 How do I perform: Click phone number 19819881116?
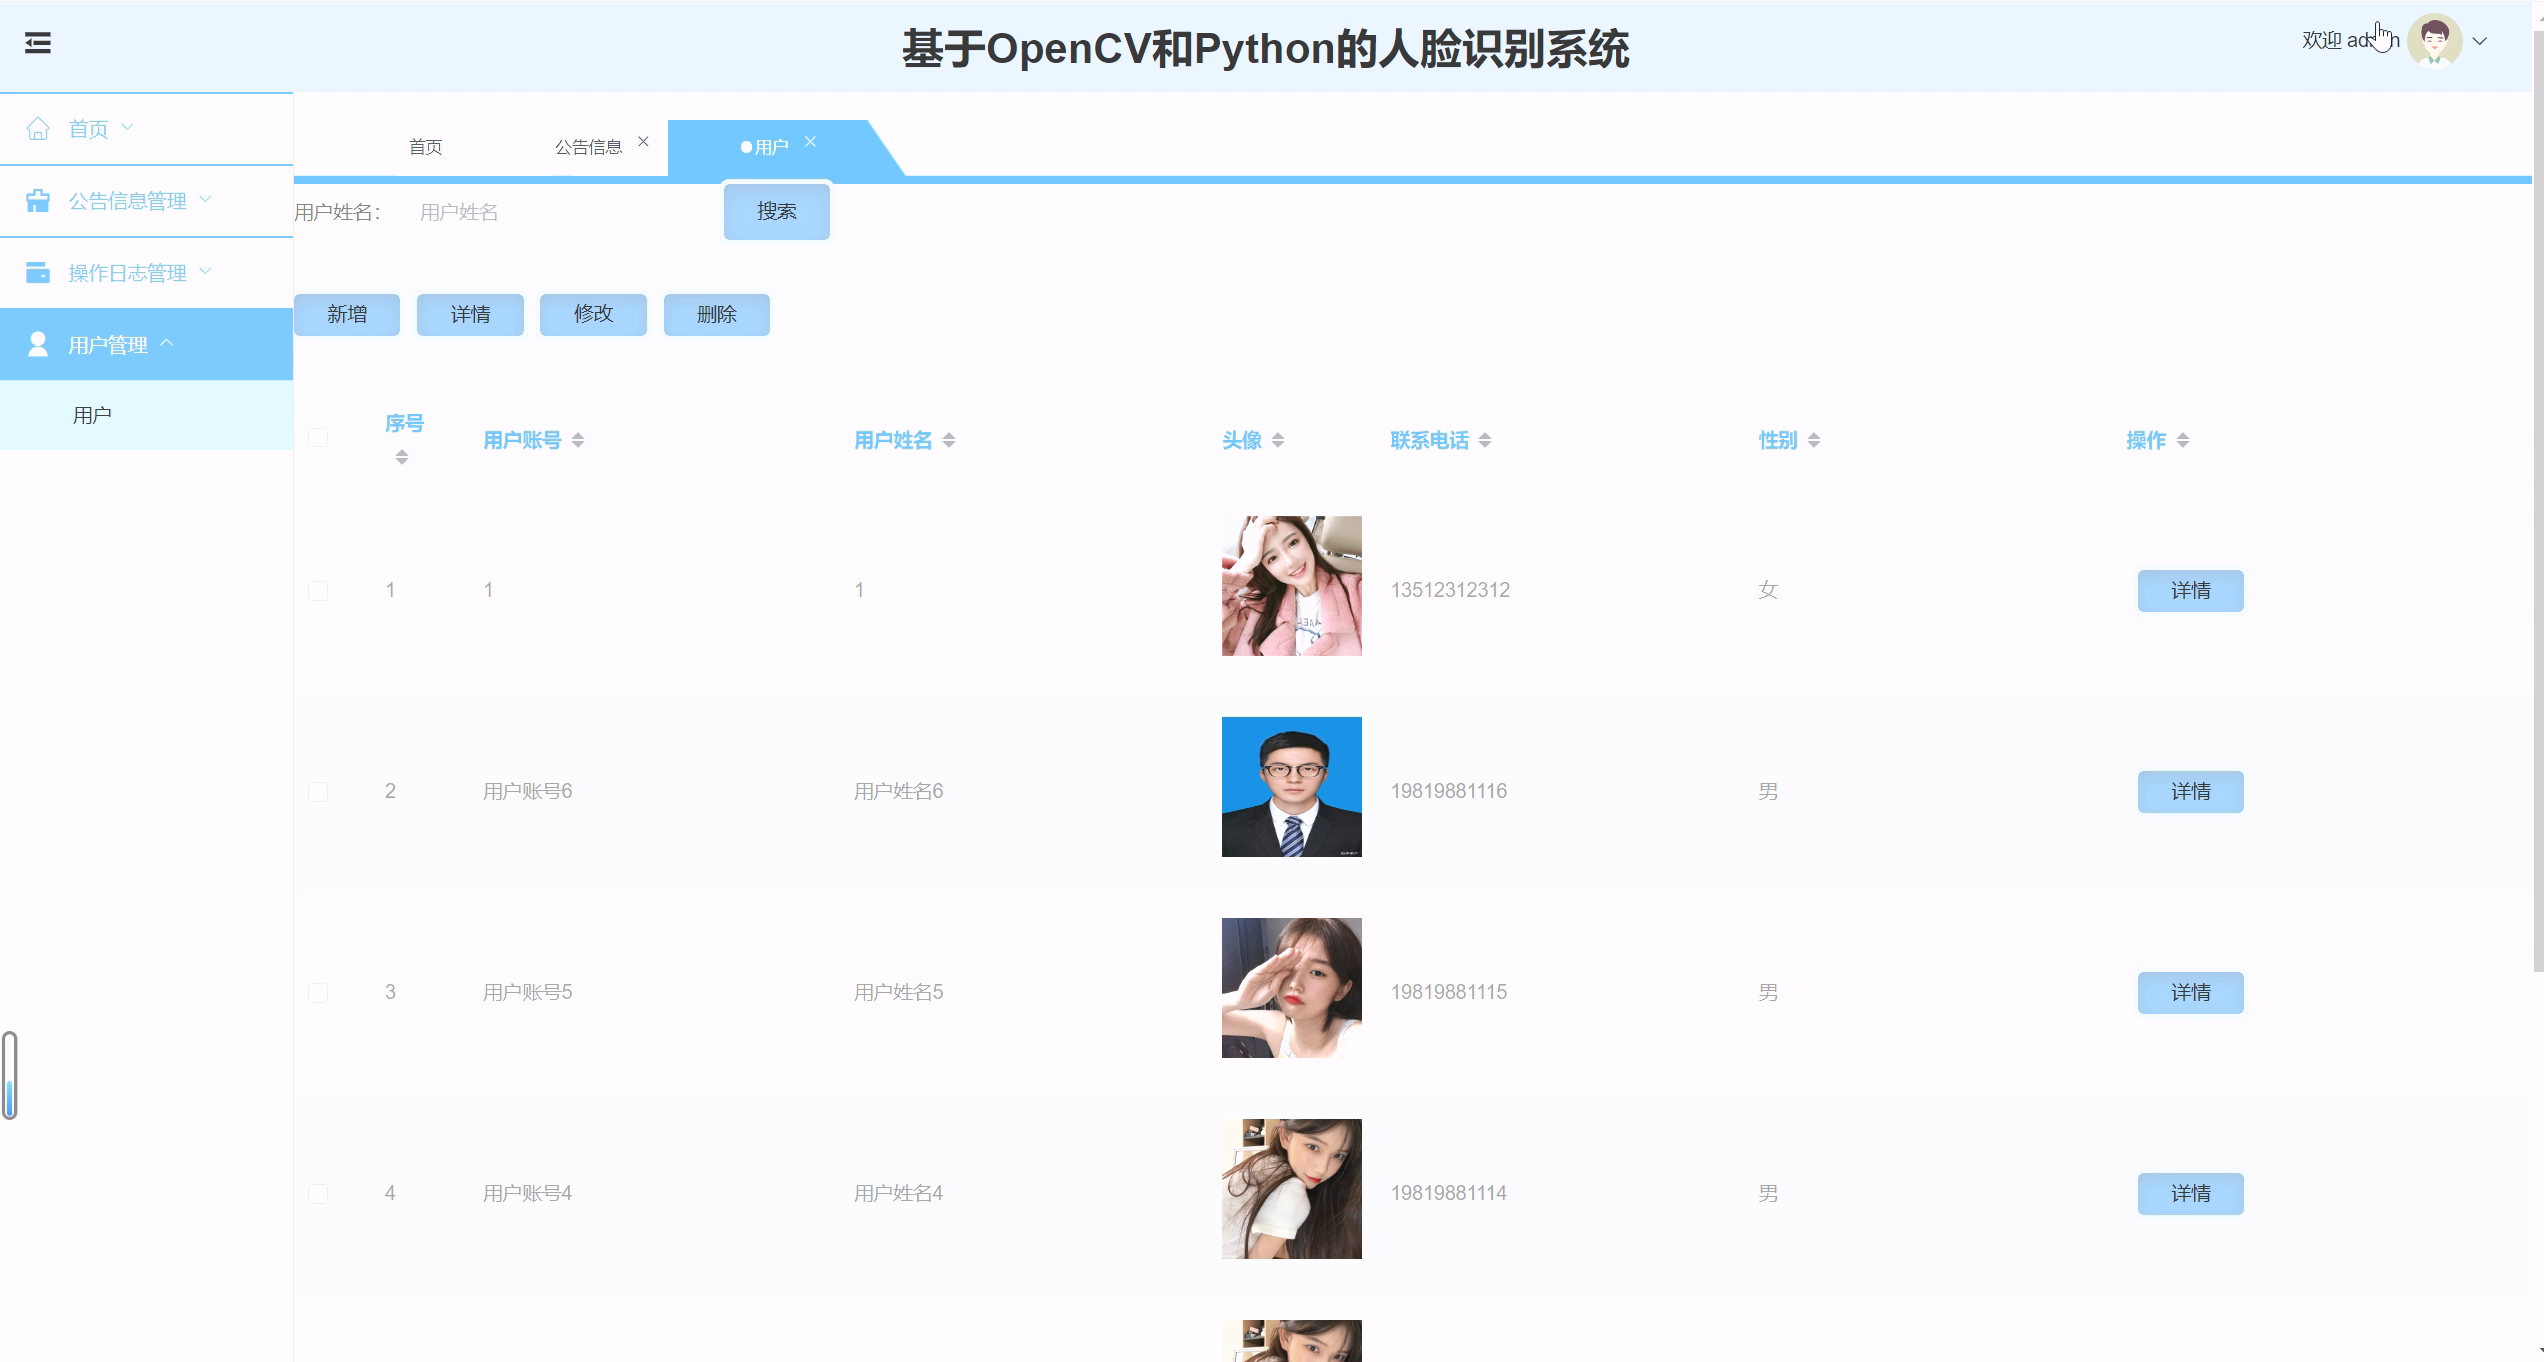[1449, 791]
